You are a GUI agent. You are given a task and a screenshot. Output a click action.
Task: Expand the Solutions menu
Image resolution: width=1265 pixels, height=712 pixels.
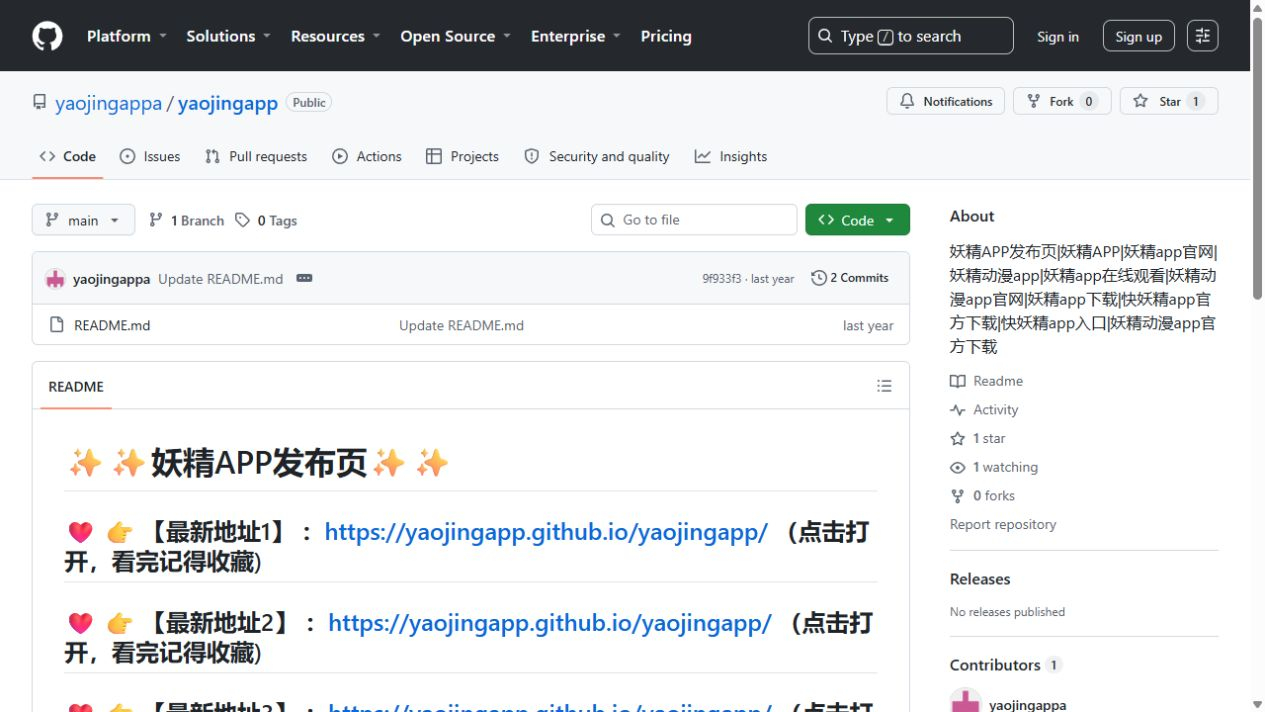(x=228, y=36)
